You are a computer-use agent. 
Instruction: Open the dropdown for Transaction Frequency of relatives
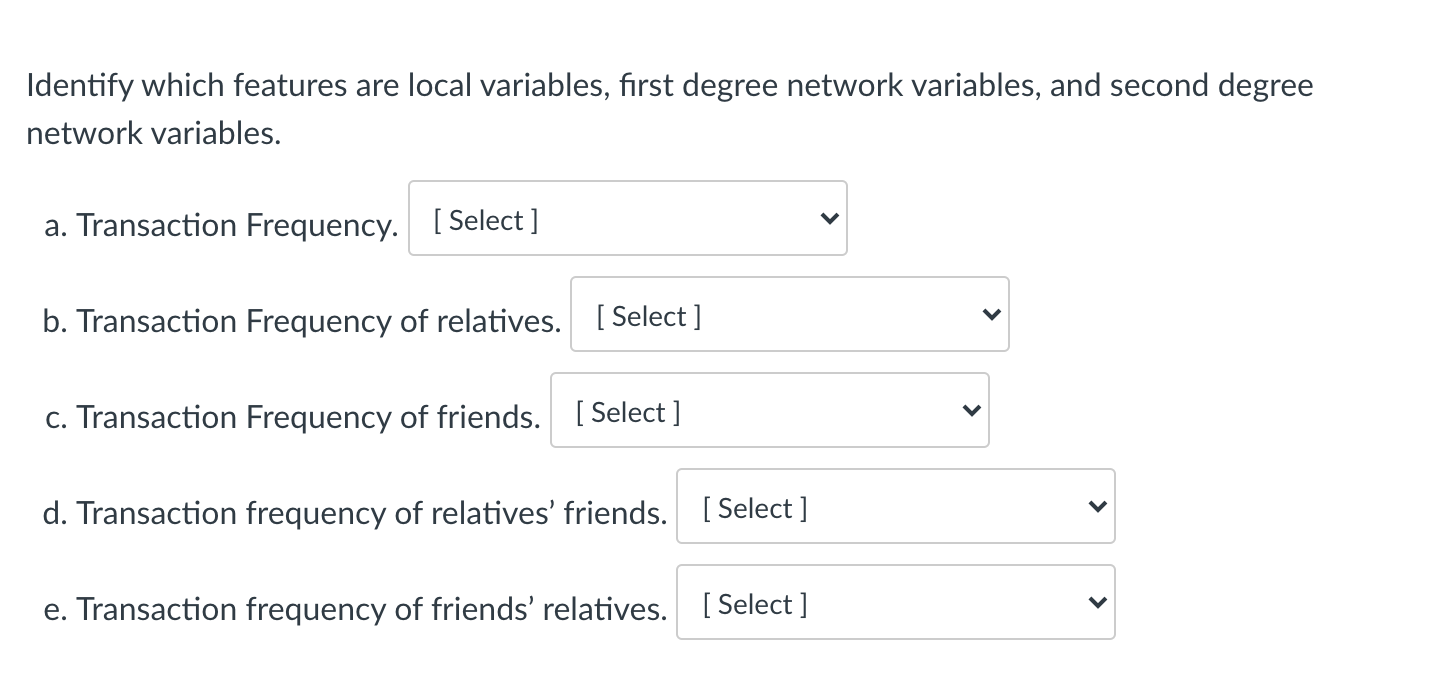tap(790, 314)
